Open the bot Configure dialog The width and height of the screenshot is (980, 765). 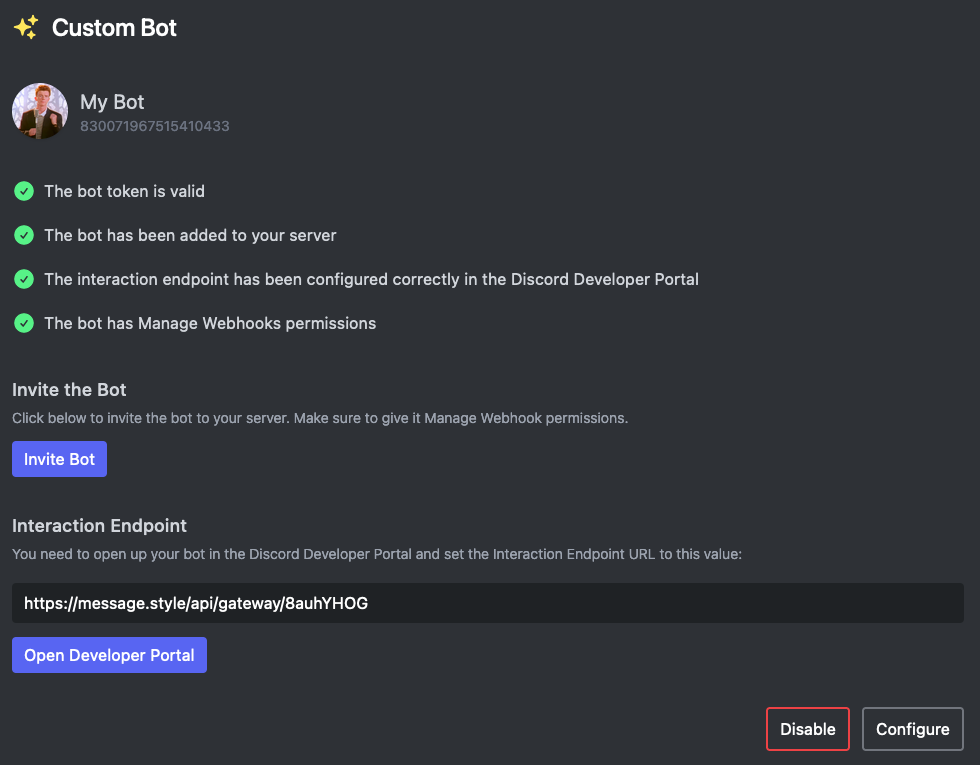pyautogui.click(x=912, y=729)
